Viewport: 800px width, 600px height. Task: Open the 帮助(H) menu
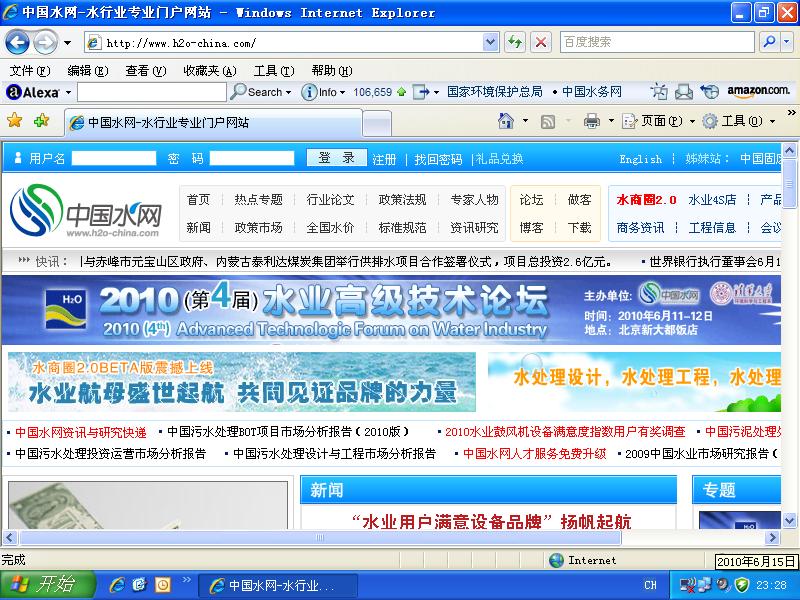(332, 71)
